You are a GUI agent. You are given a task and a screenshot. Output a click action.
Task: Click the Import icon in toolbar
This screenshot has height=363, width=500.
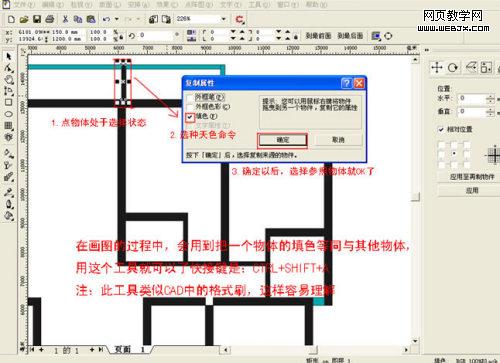click(153, 19)
